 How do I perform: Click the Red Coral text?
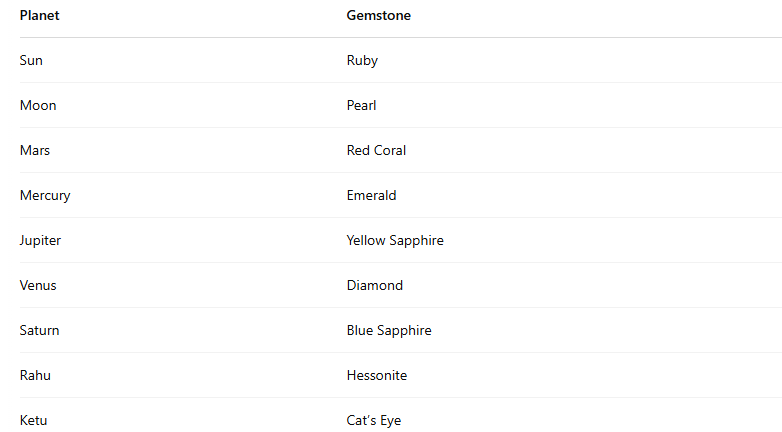tap(376, 151)
